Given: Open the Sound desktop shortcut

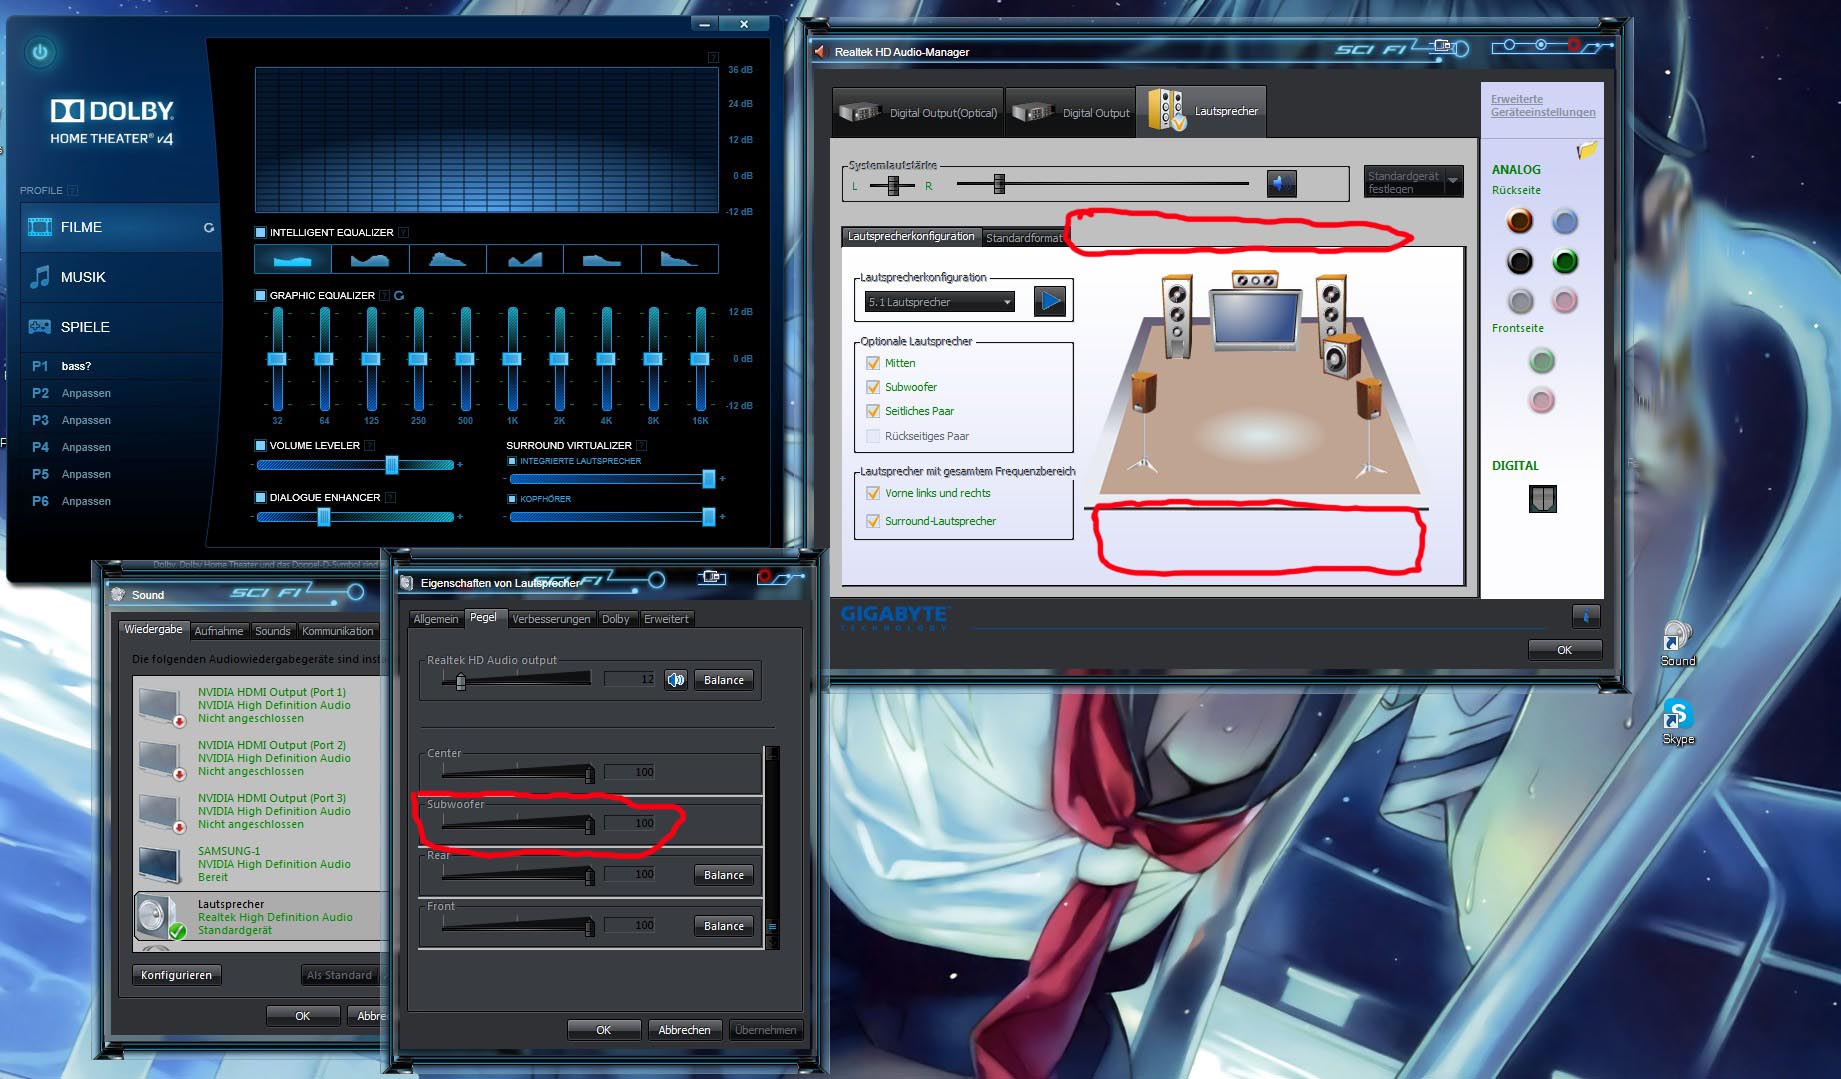Looking at the screenshot, I should [x=1677, y=644].
